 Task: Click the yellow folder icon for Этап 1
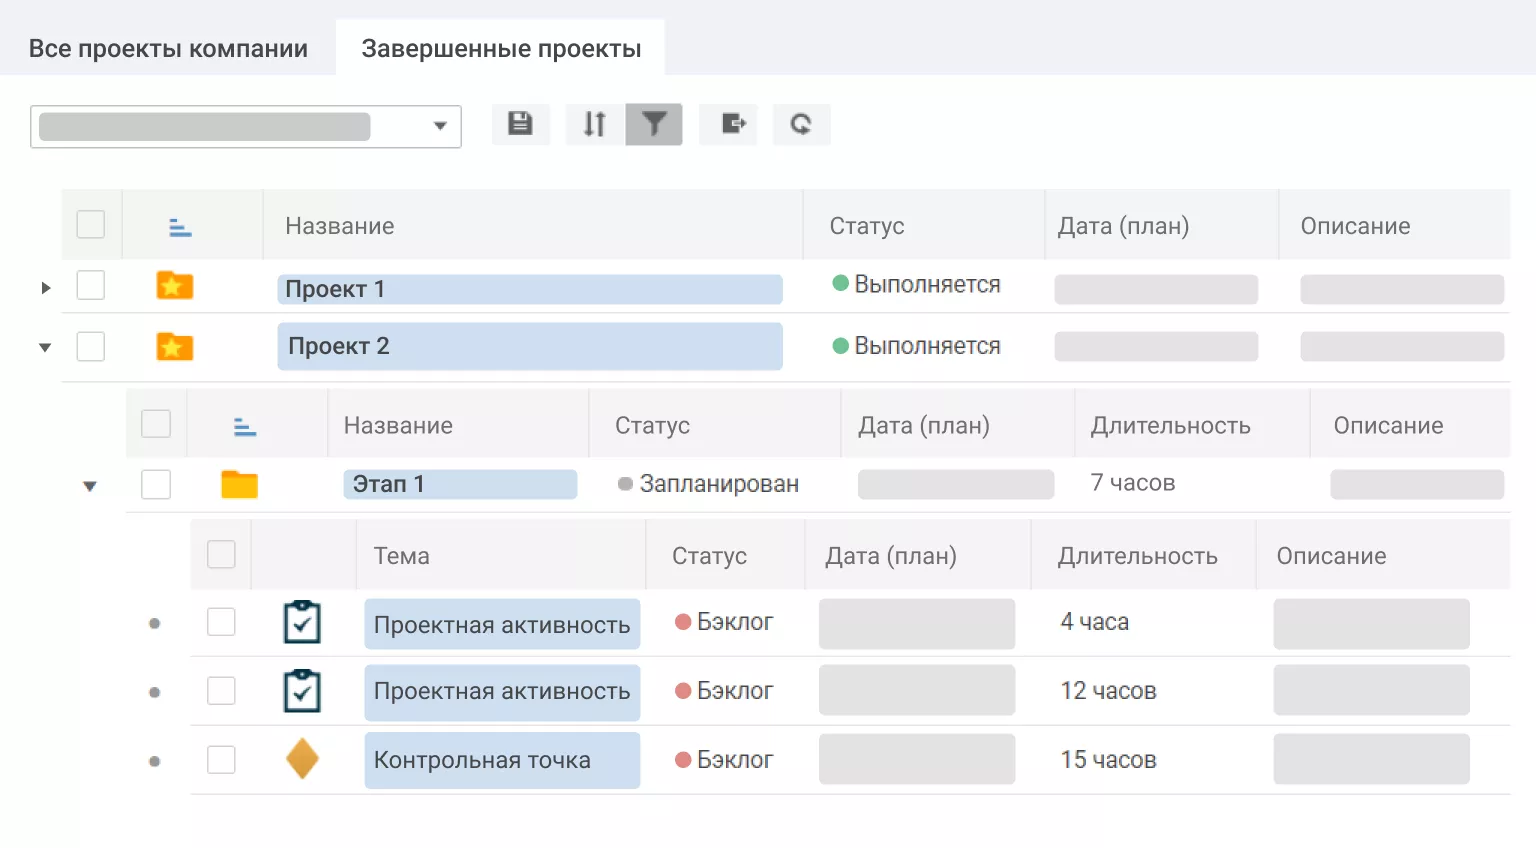pos(239,484)
